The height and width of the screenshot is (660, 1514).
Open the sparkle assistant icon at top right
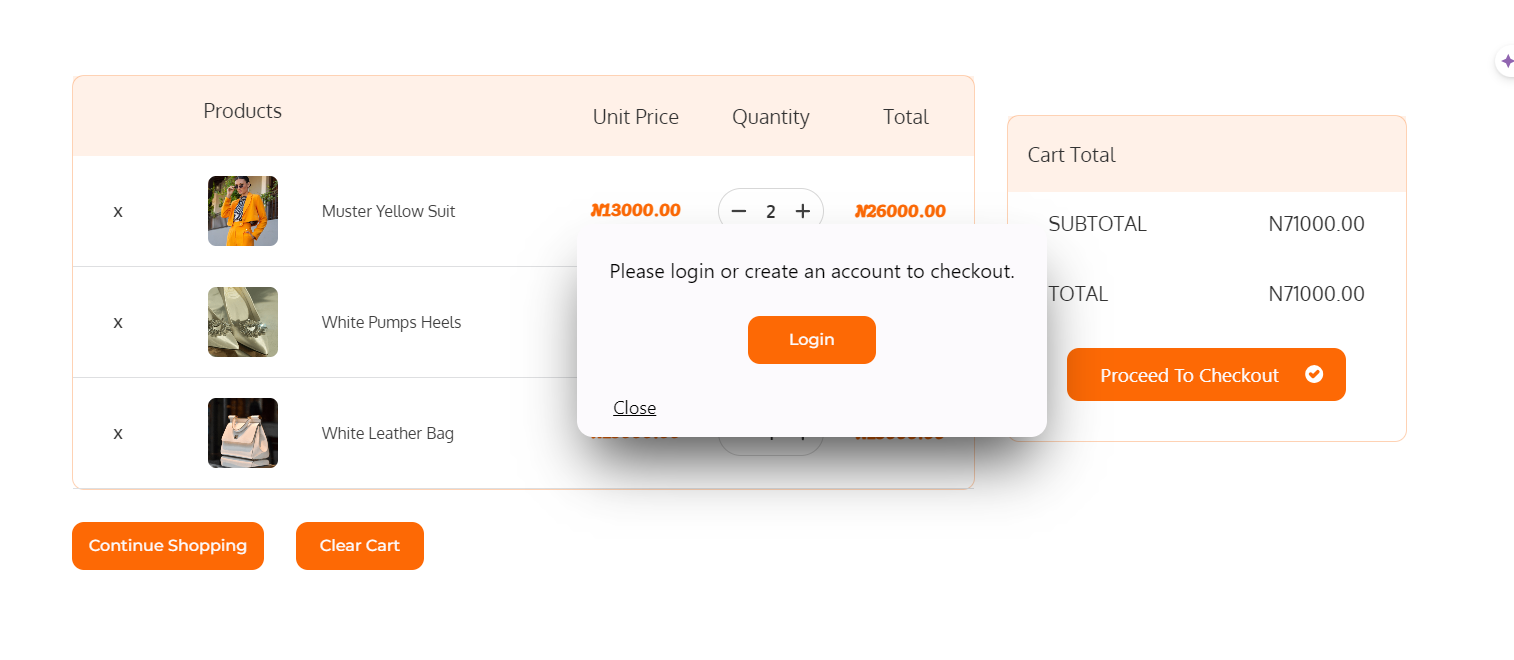pyautogui.click(x=1506, y=61)
